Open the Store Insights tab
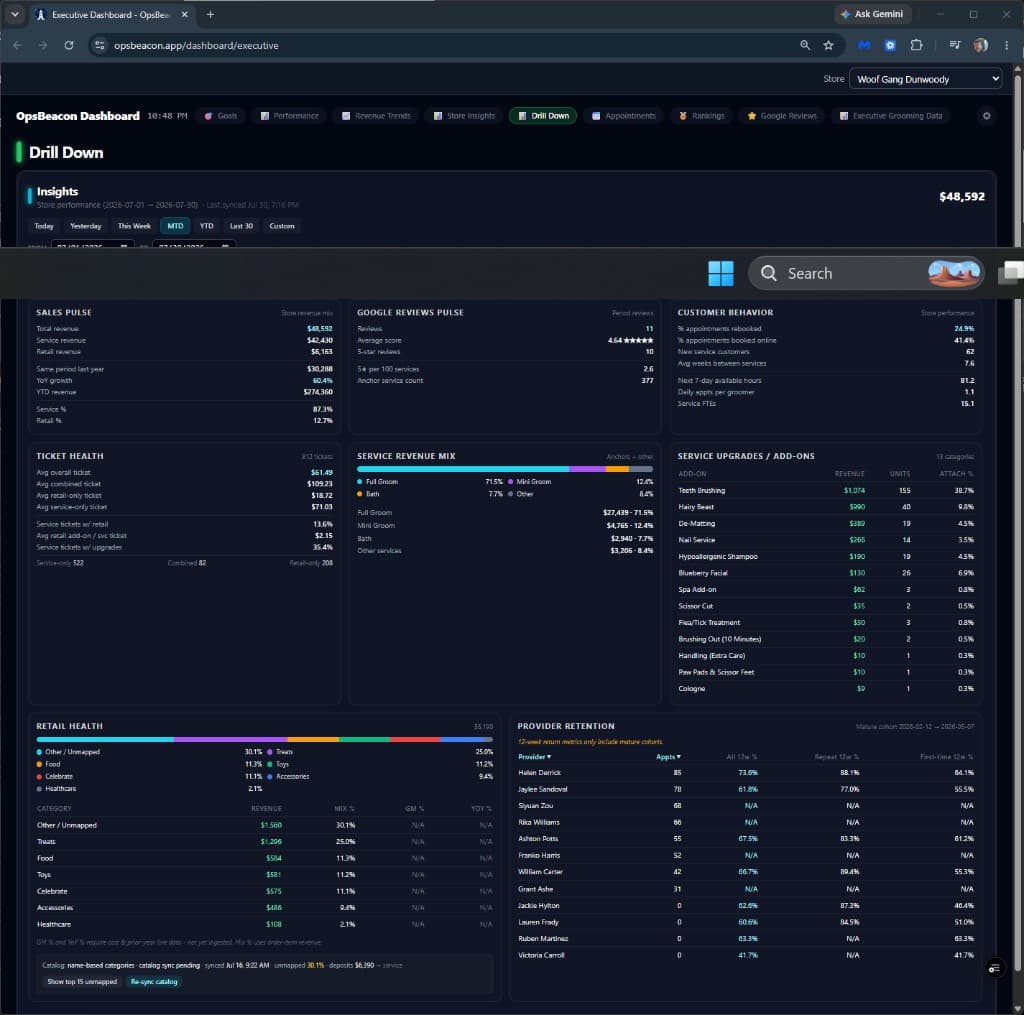 [464, 116]
